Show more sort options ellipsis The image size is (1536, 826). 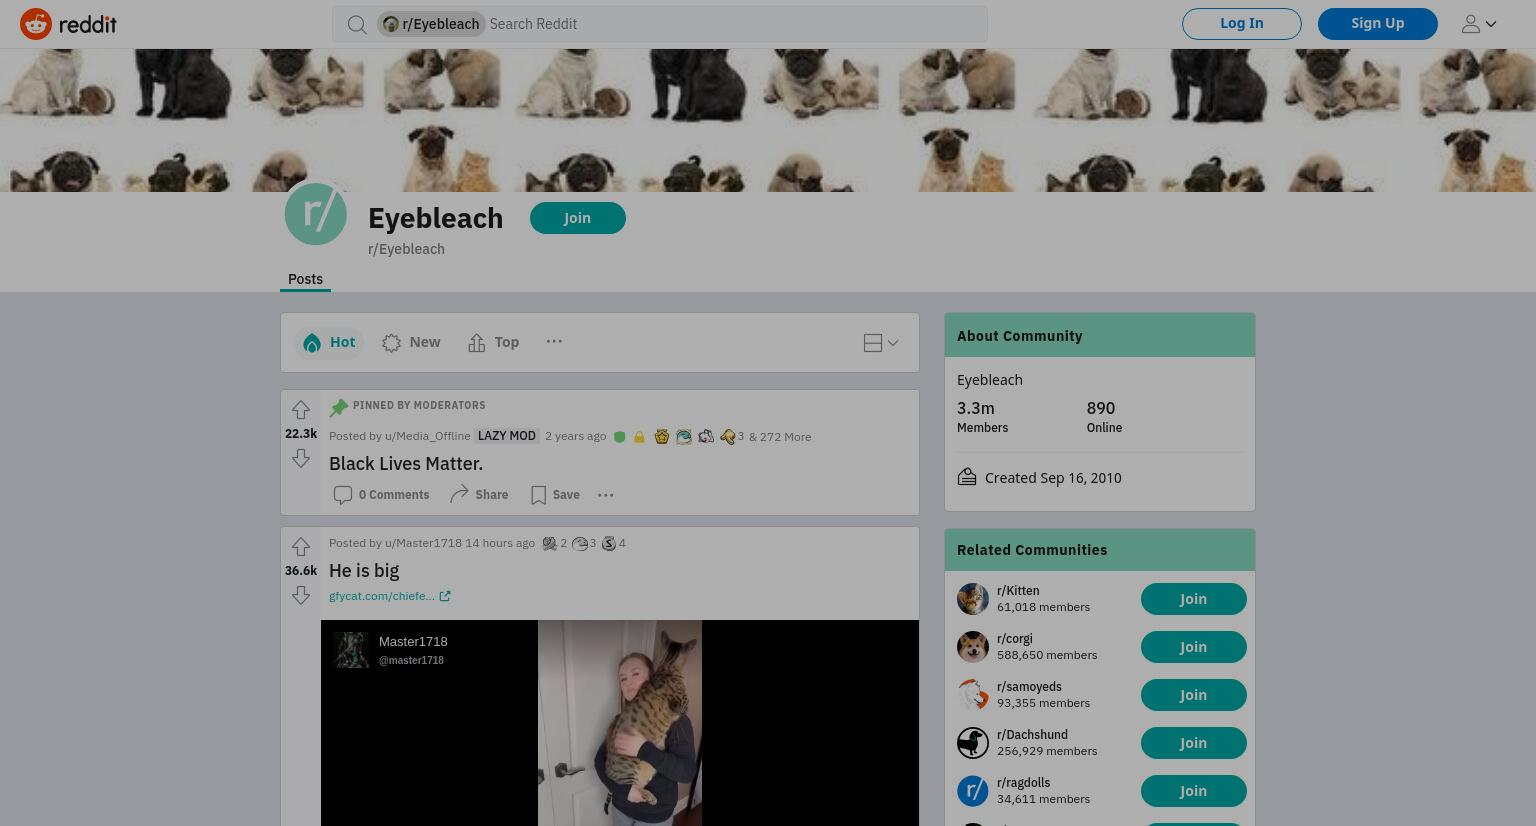coord(554,341)
